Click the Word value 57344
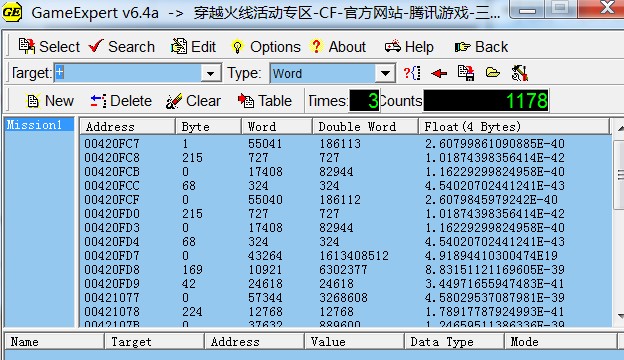Screen dimensions: 624x360 (x=265, y=298)
